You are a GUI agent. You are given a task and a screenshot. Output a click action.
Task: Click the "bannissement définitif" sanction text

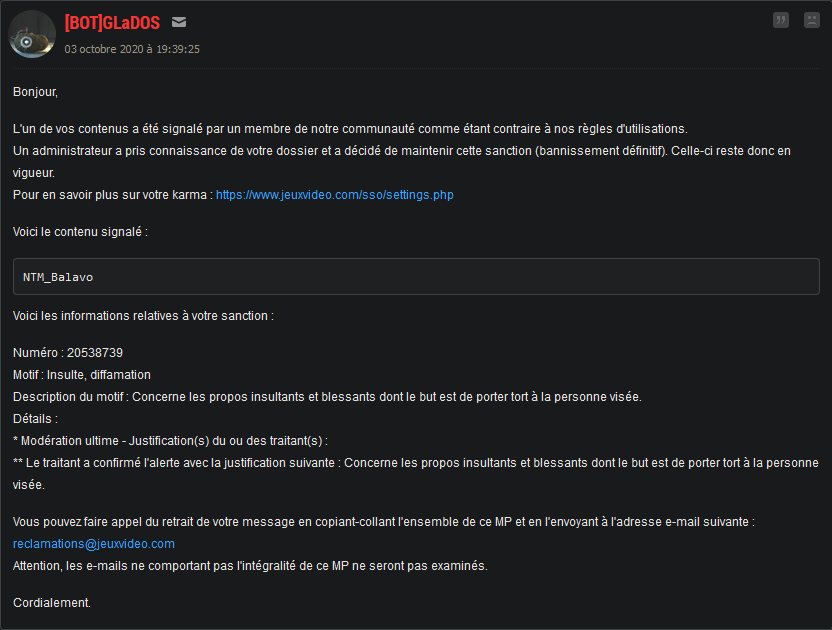(601, 151)
